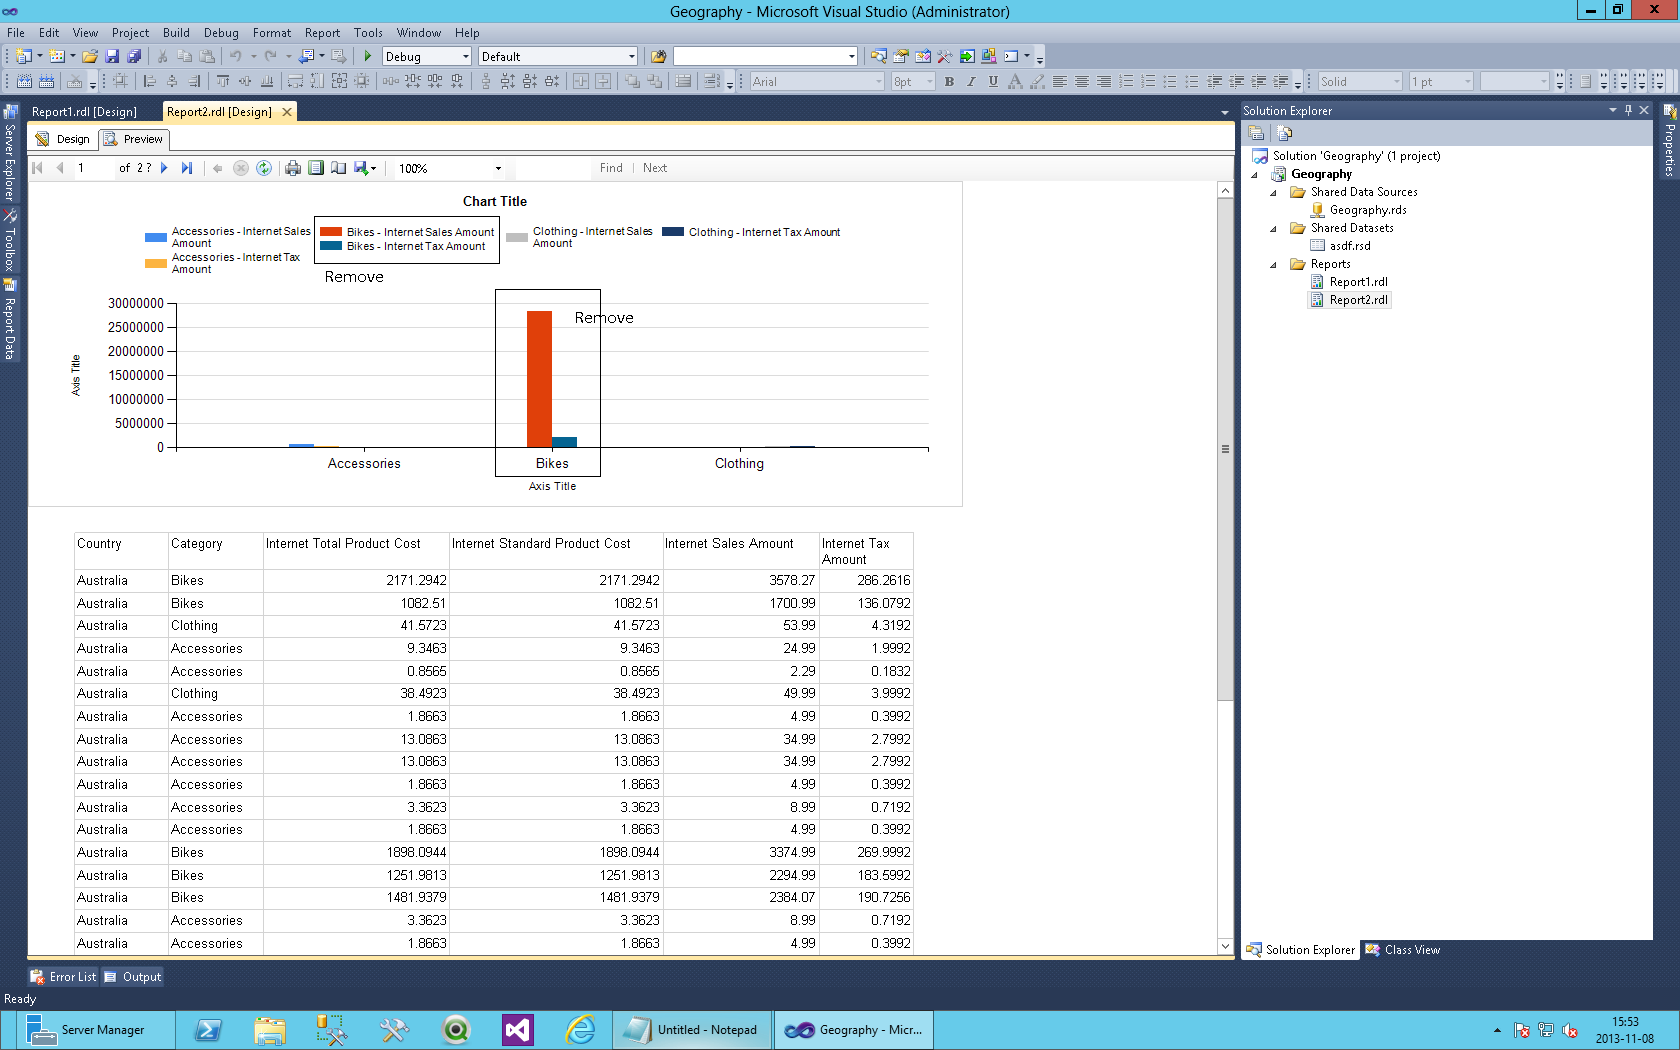Switch to the Design tab
This screenshot has width=1680, height=1050.
[63, 139]
